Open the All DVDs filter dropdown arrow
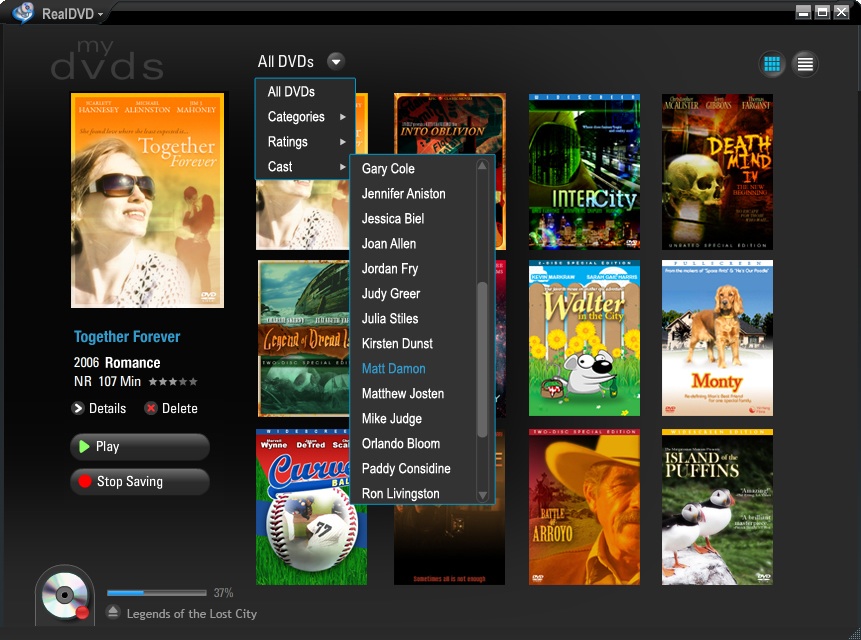 [x=336, y=61]
